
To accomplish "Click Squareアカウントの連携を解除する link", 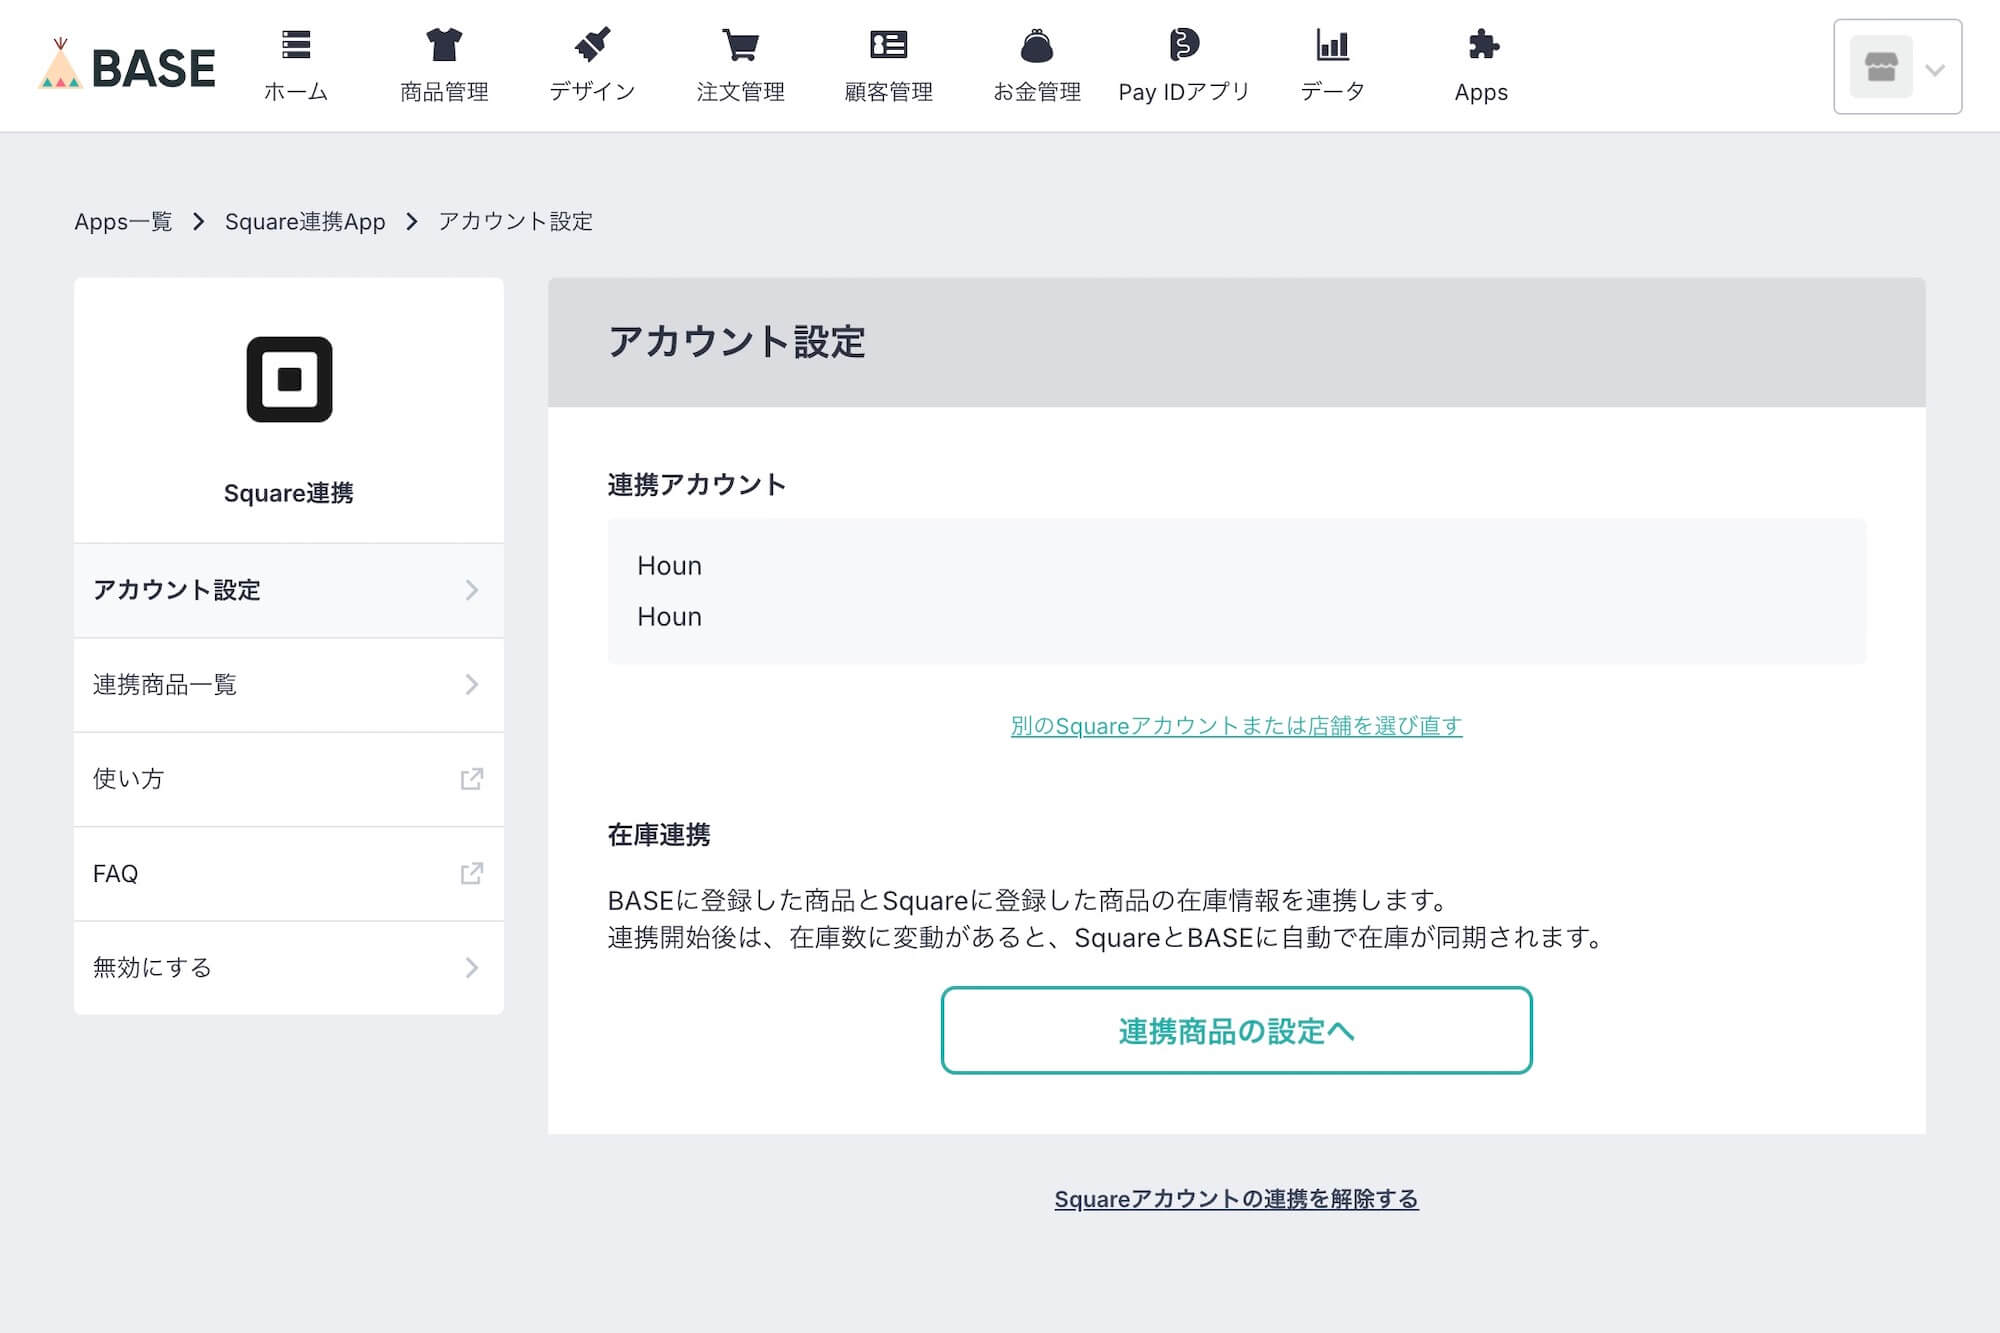I will pos(1236,1198).
